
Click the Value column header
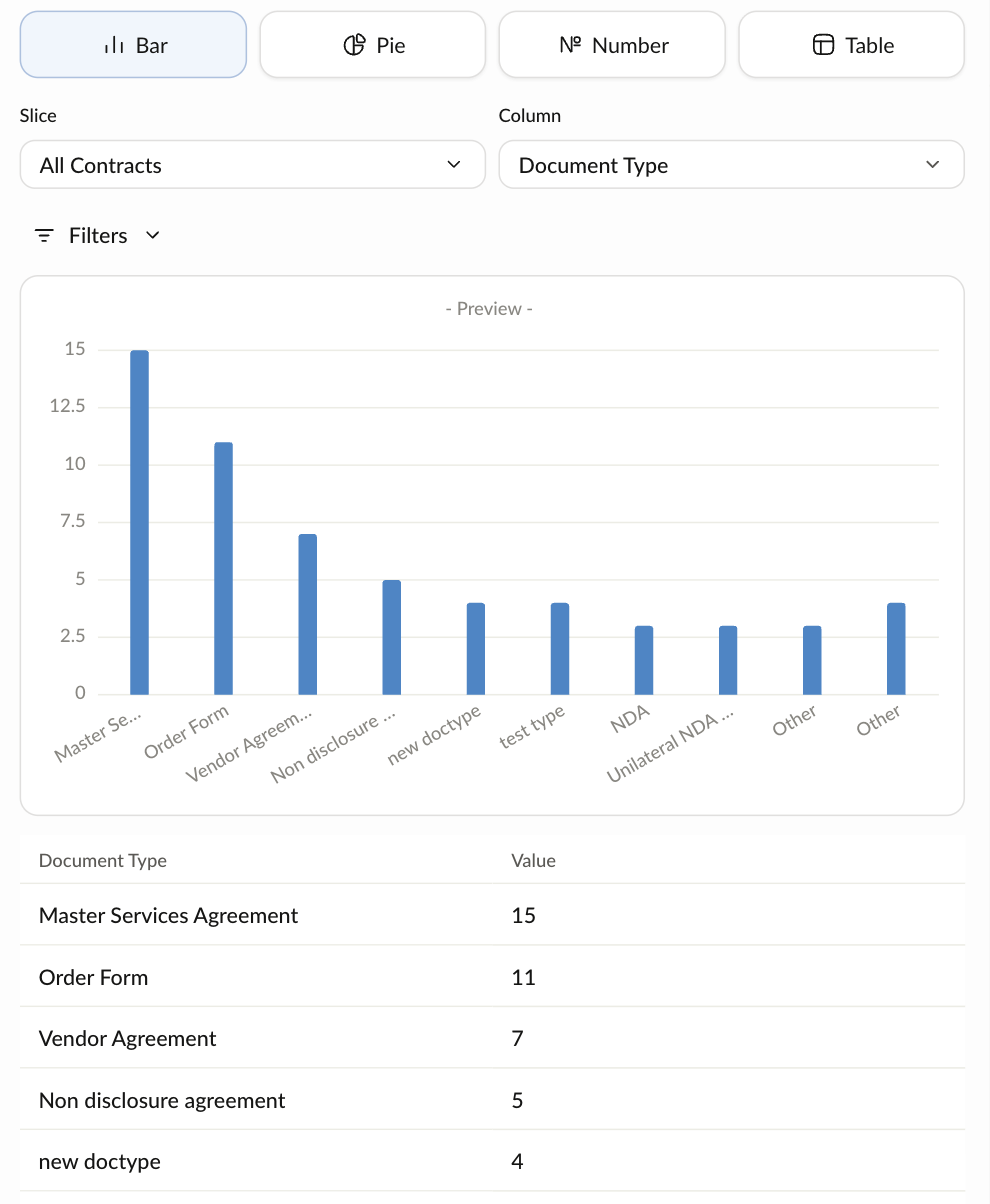(533, 860)
